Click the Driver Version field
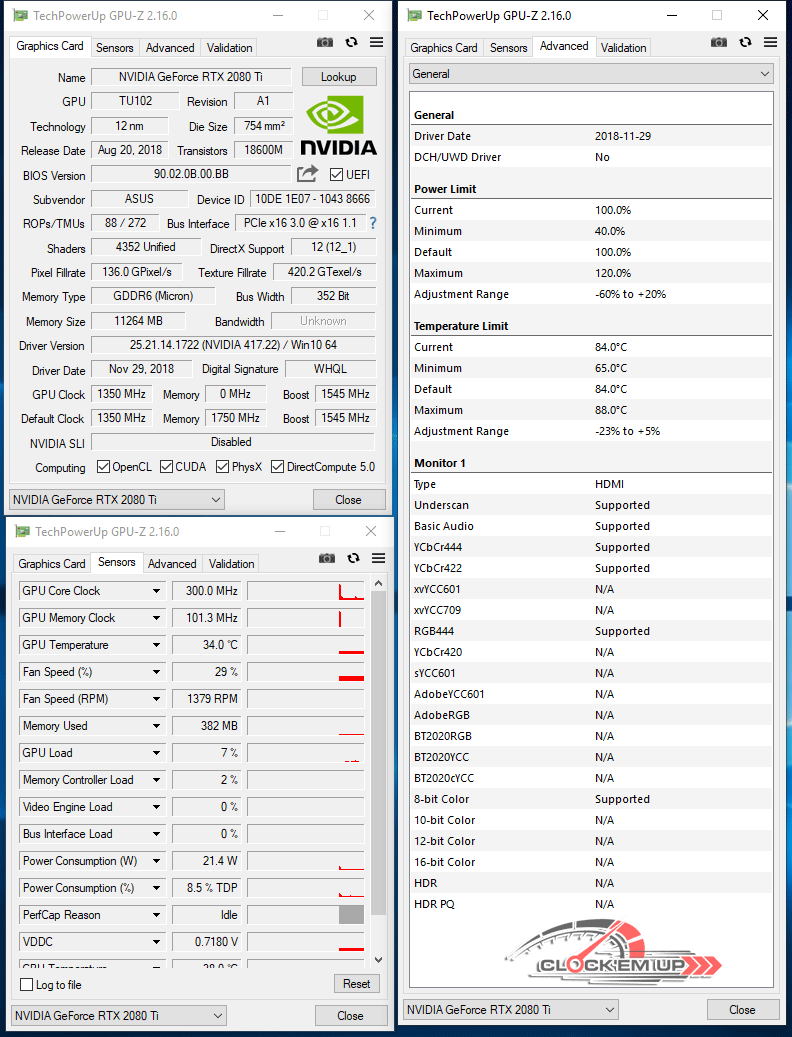Screen dimensions: 792x1037 click(x=233, y=345)
